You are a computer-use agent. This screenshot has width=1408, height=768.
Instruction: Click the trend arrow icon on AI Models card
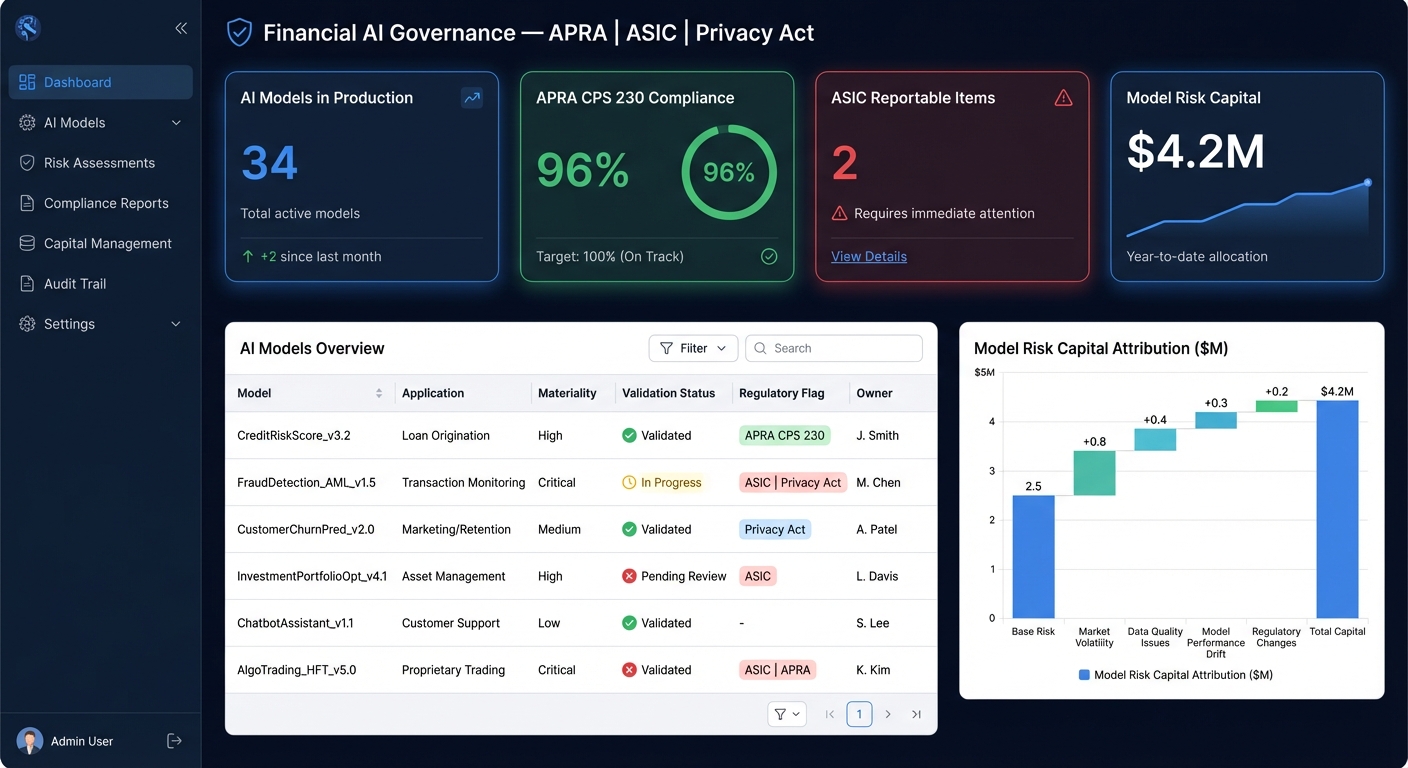pyautogui.click(x=471, y=98)
